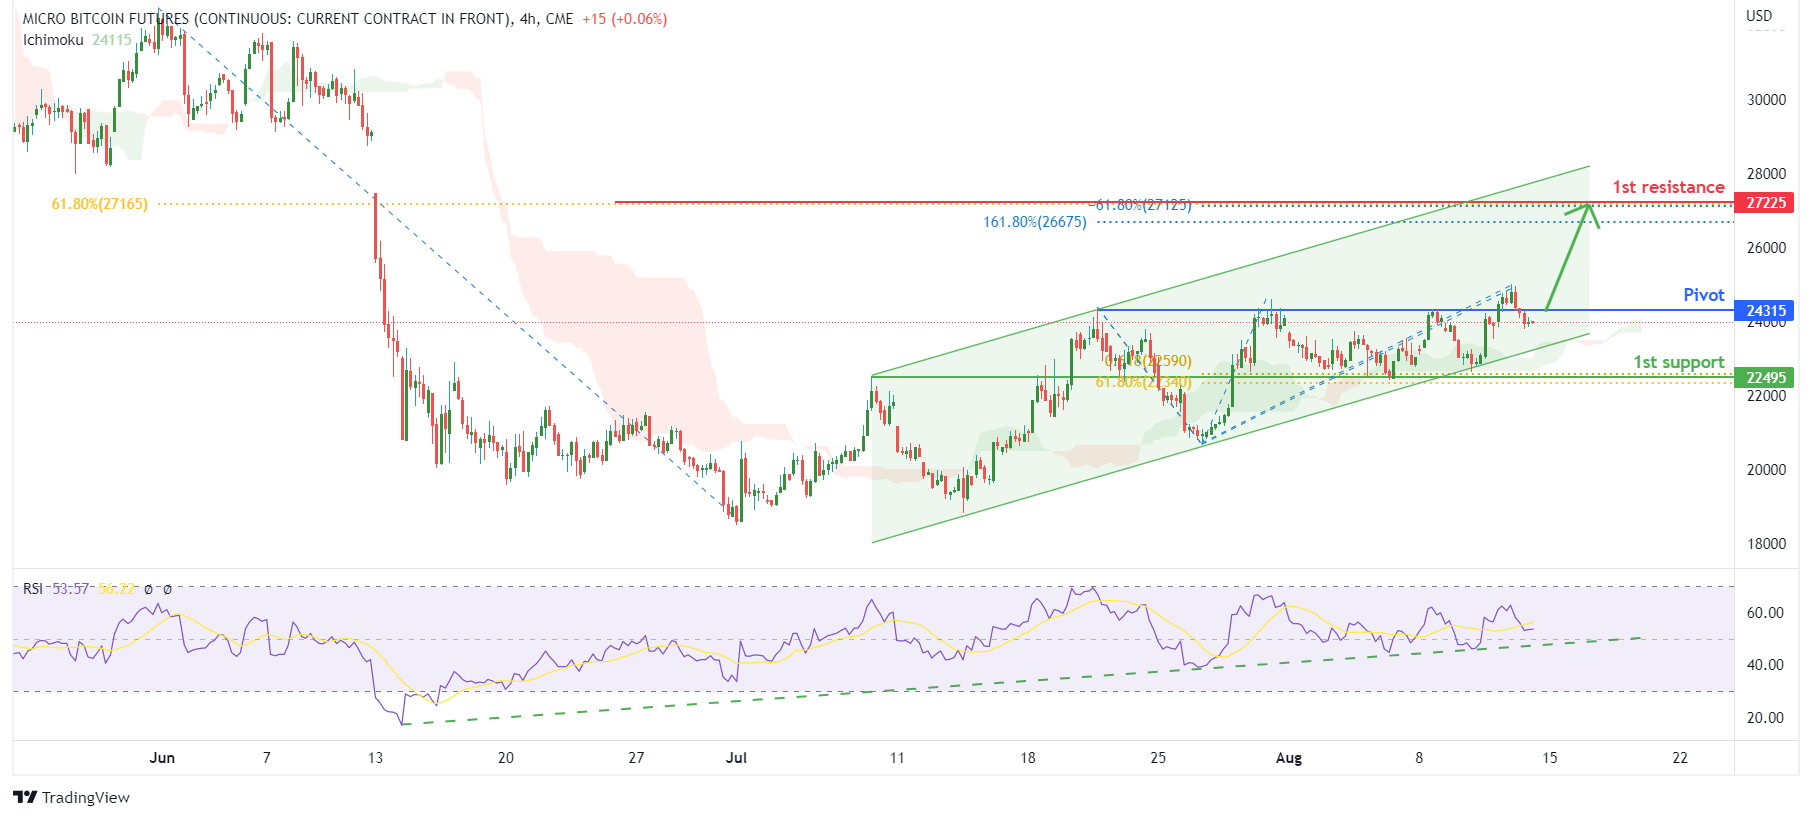Click the RSI indicator legend label
This screenshot has width=1812, height=819.
33,589
